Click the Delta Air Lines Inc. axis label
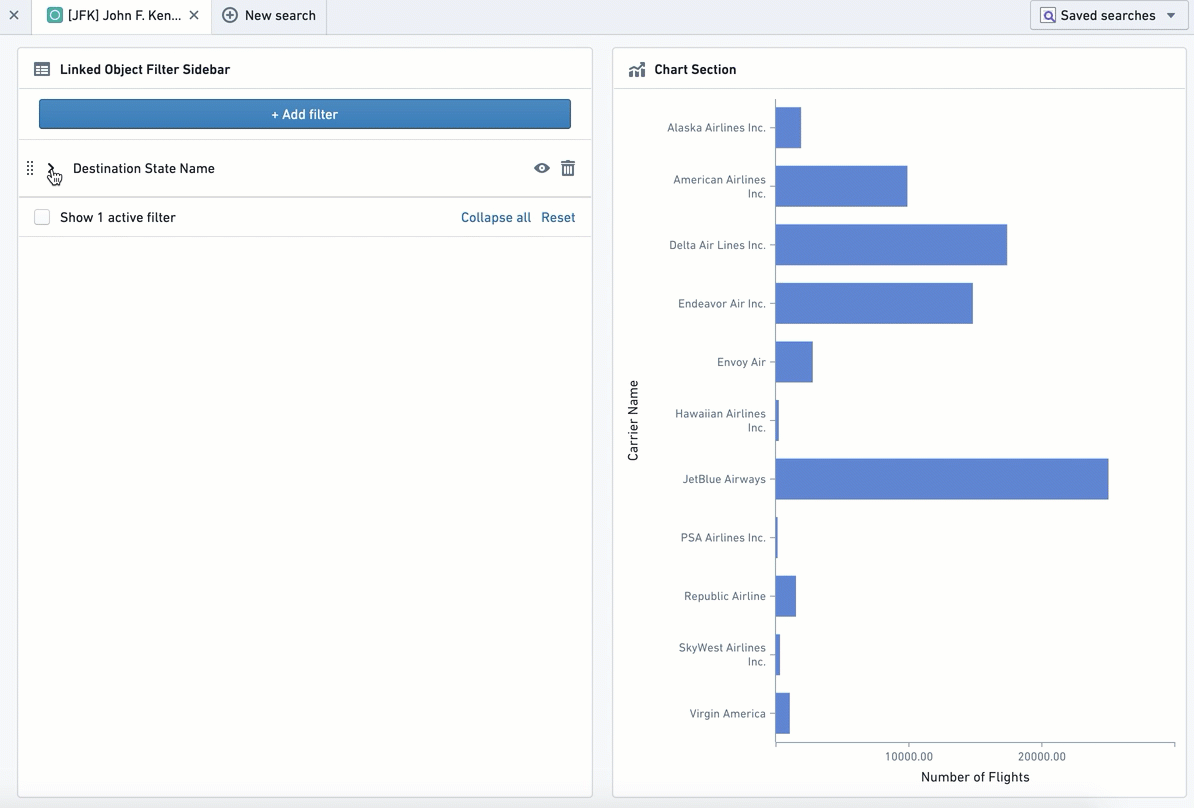 point(717,245)
